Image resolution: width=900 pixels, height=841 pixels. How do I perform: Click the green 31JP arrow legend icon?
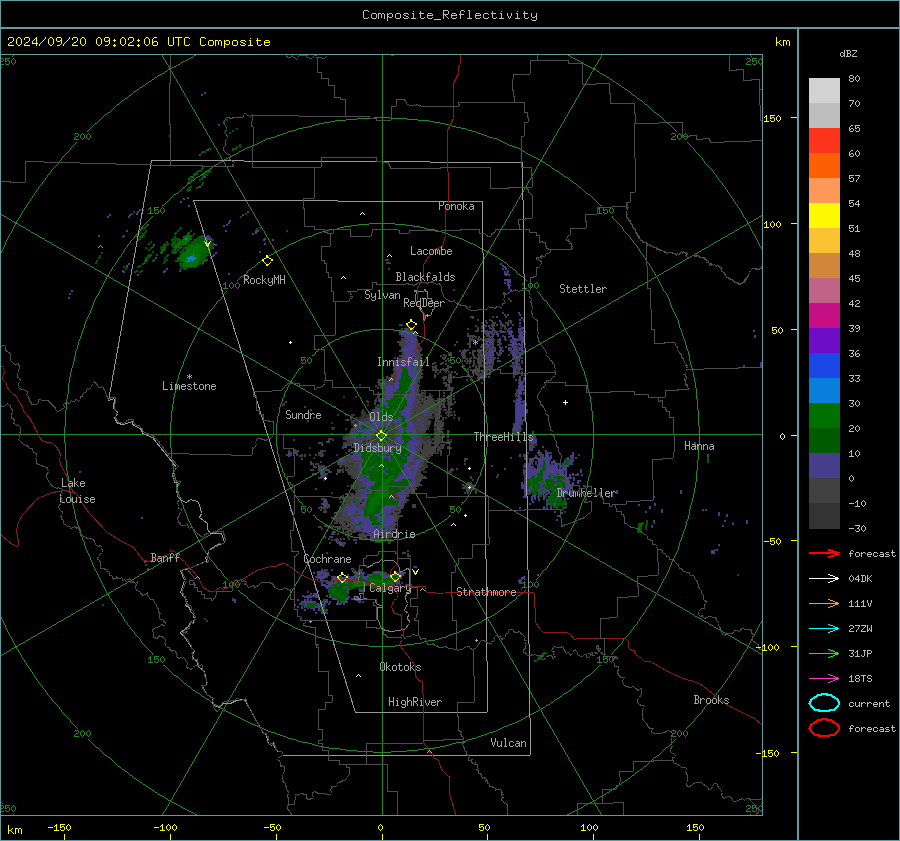tap(824, 653)
